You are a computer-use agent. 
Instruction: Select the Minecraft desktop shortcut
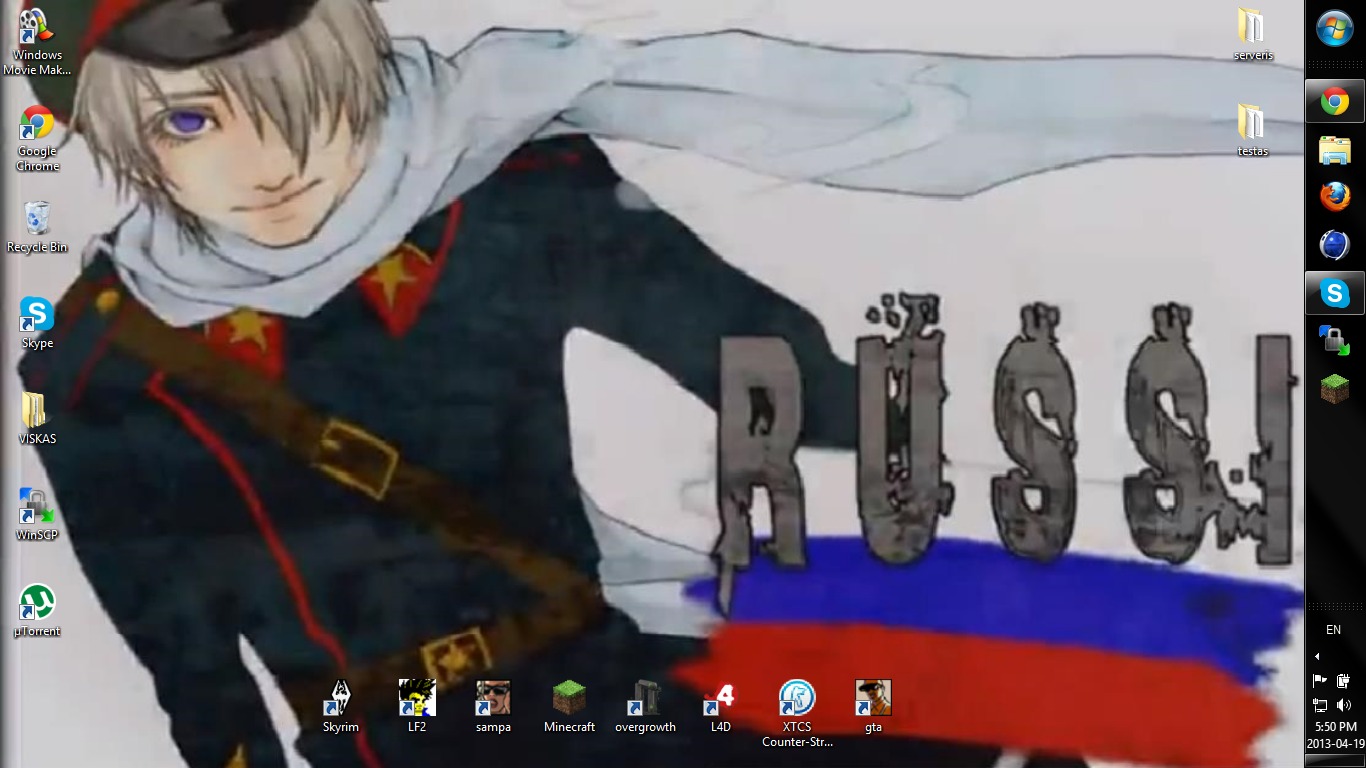[569, 706]
